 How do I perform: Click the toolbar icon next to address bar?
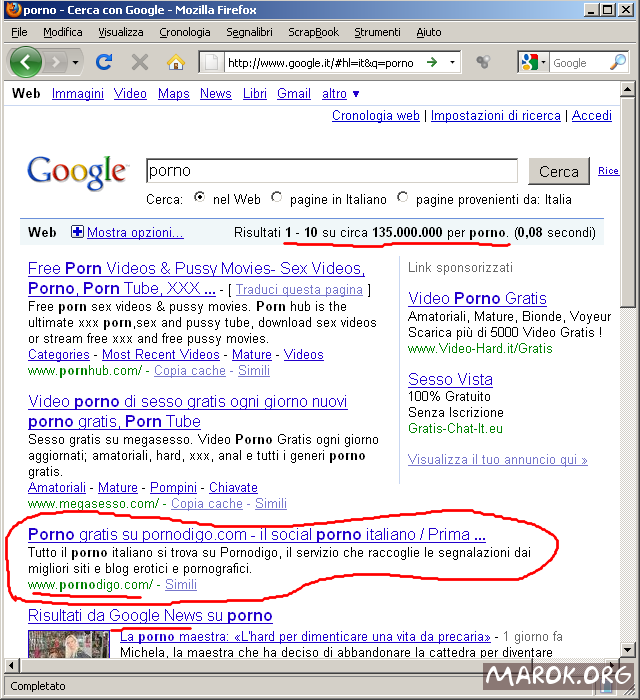coord(483,62)
